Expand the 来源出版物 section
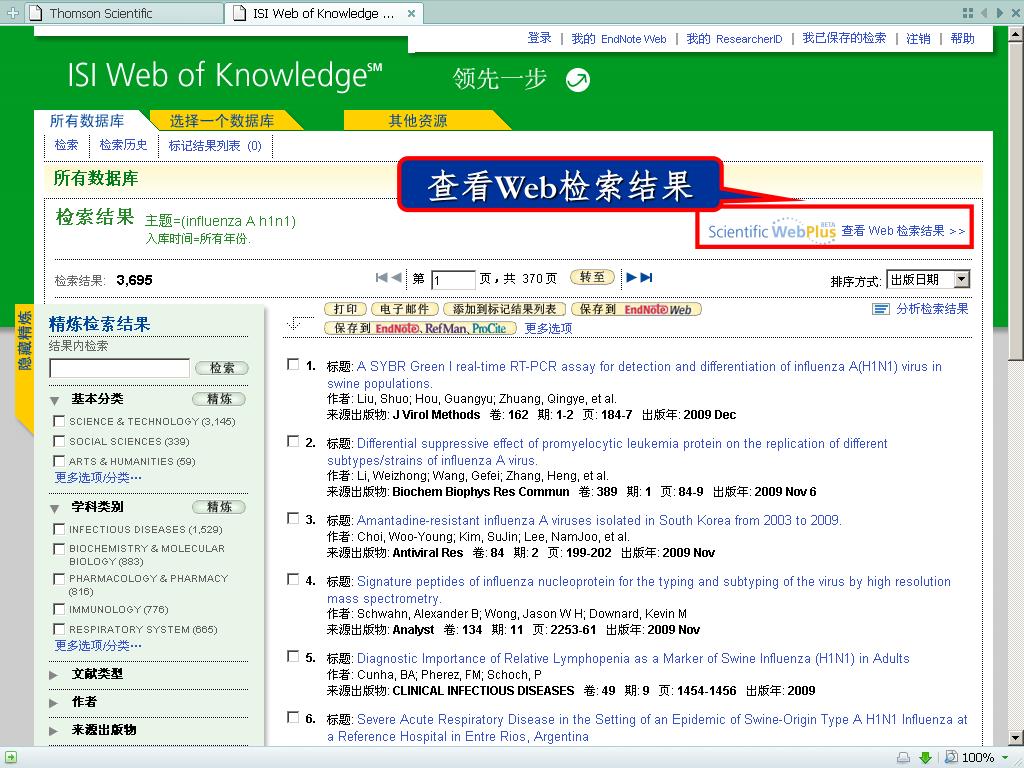Screen dimensions: 1024x768 54,731
